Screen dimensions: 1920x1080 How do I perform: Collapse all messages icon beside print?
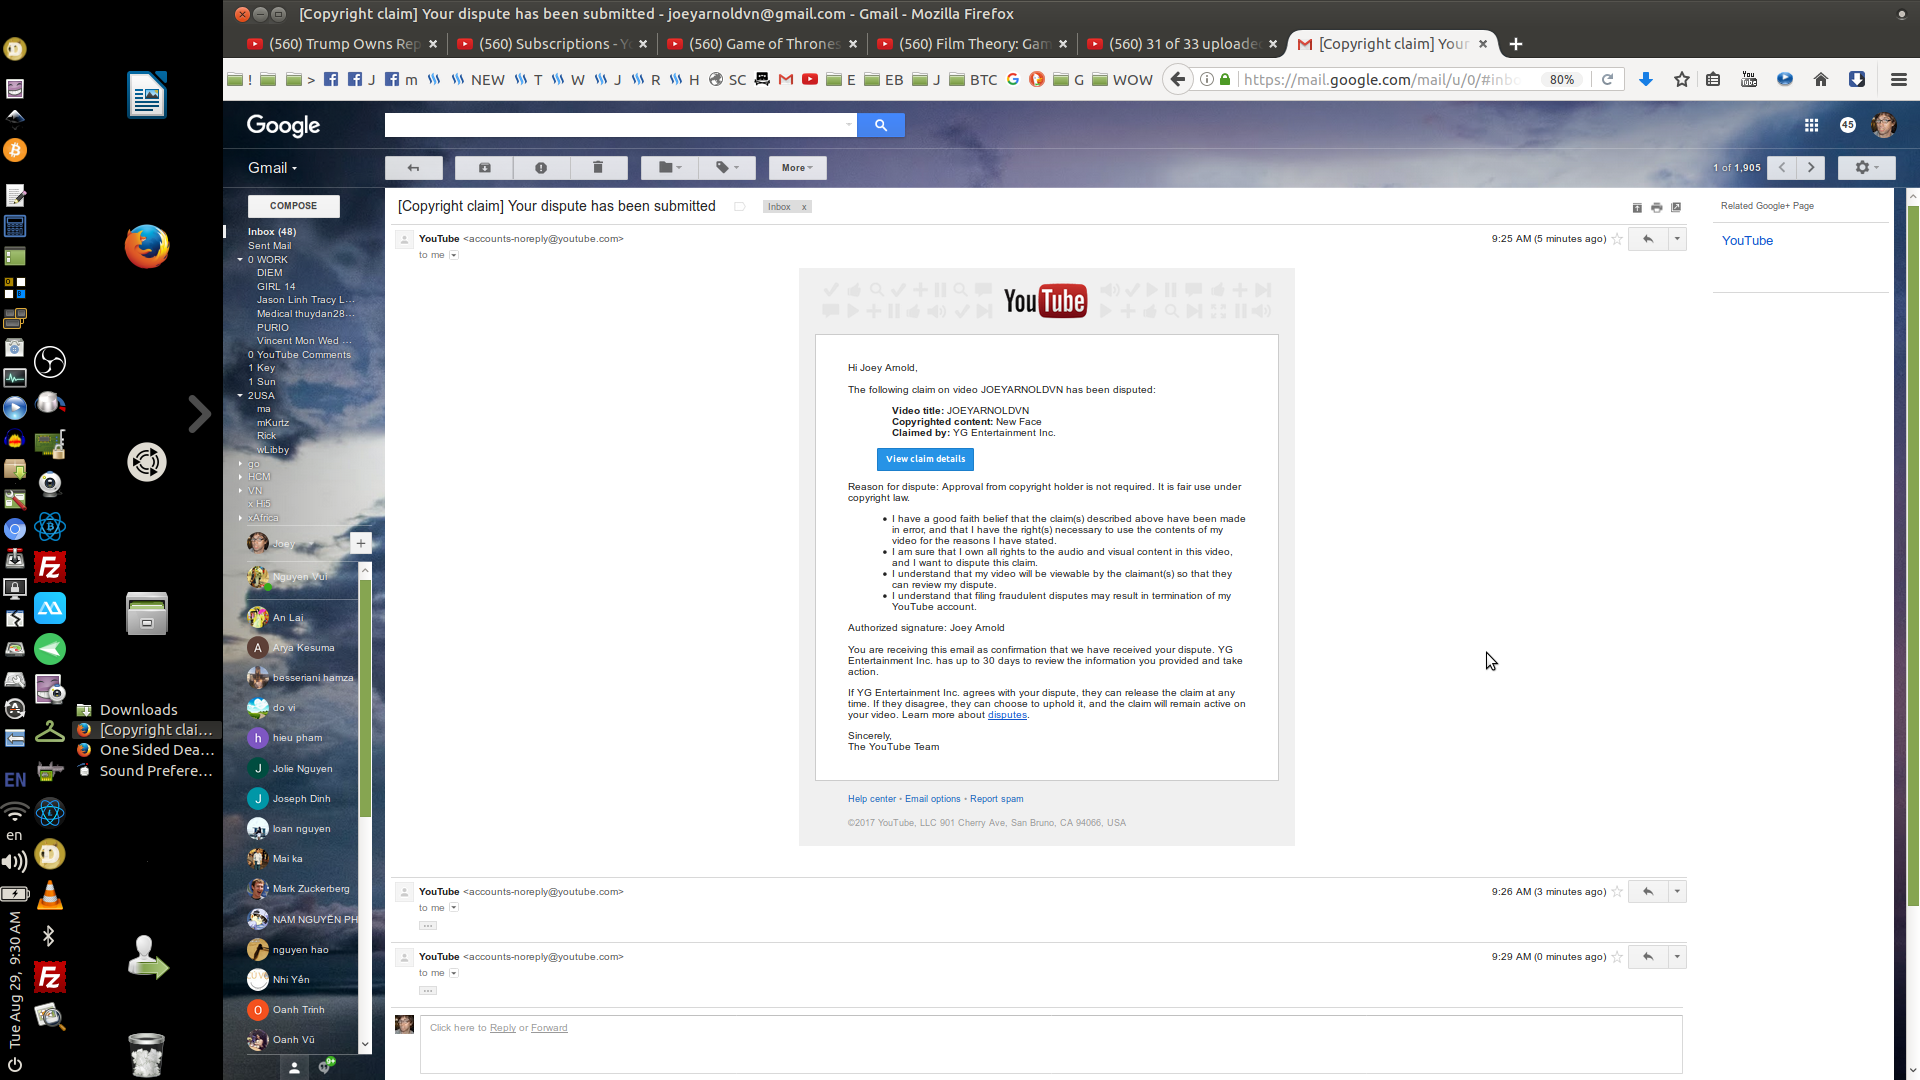pyautogui.click(x=1637, y=208)
